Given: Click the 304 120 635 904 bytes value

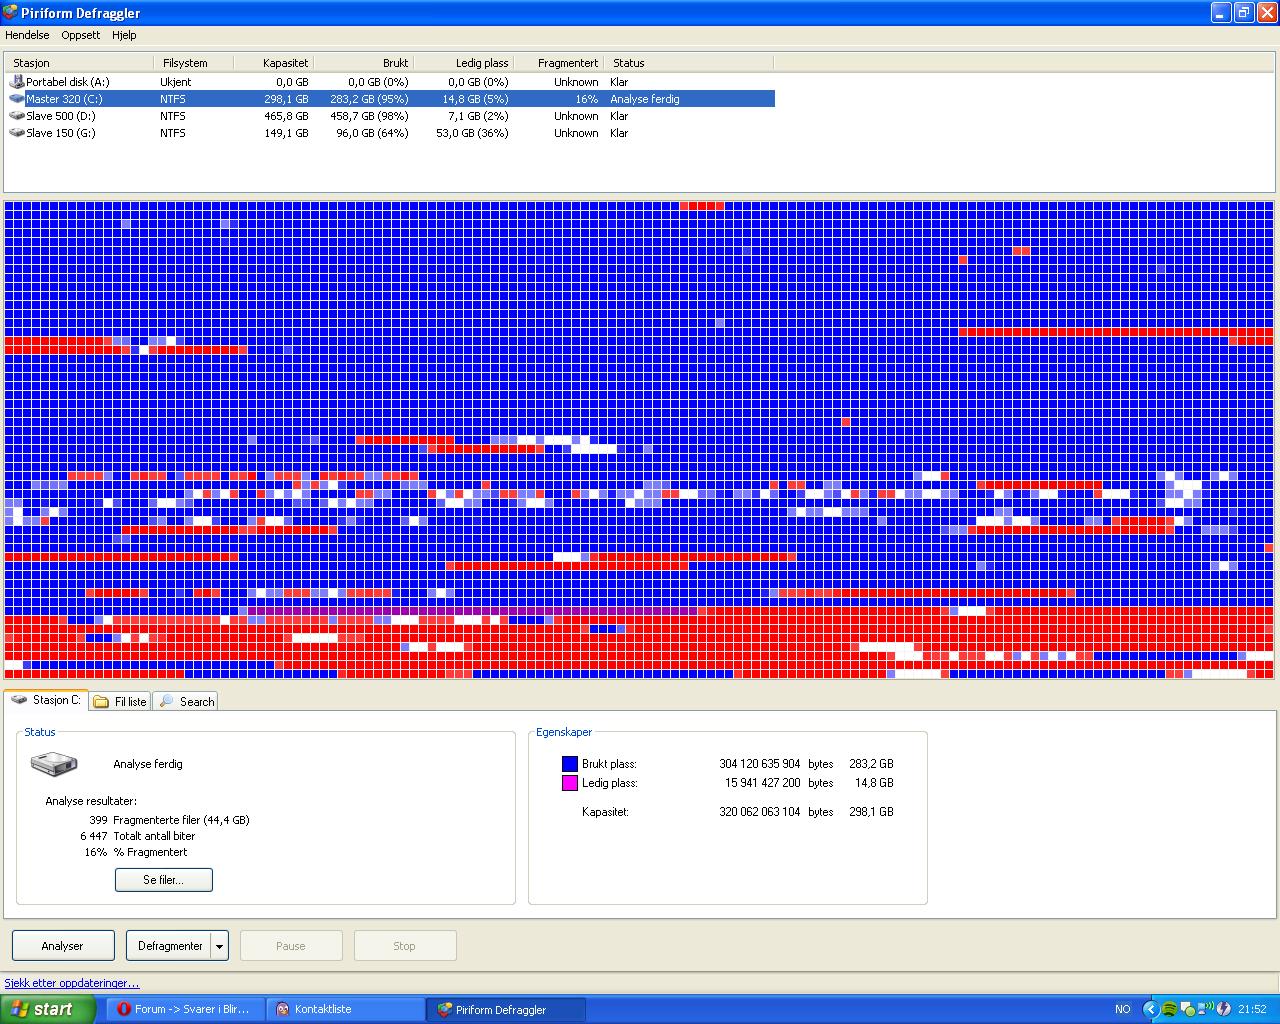Looking at the screenshot, I should (760, 764).
